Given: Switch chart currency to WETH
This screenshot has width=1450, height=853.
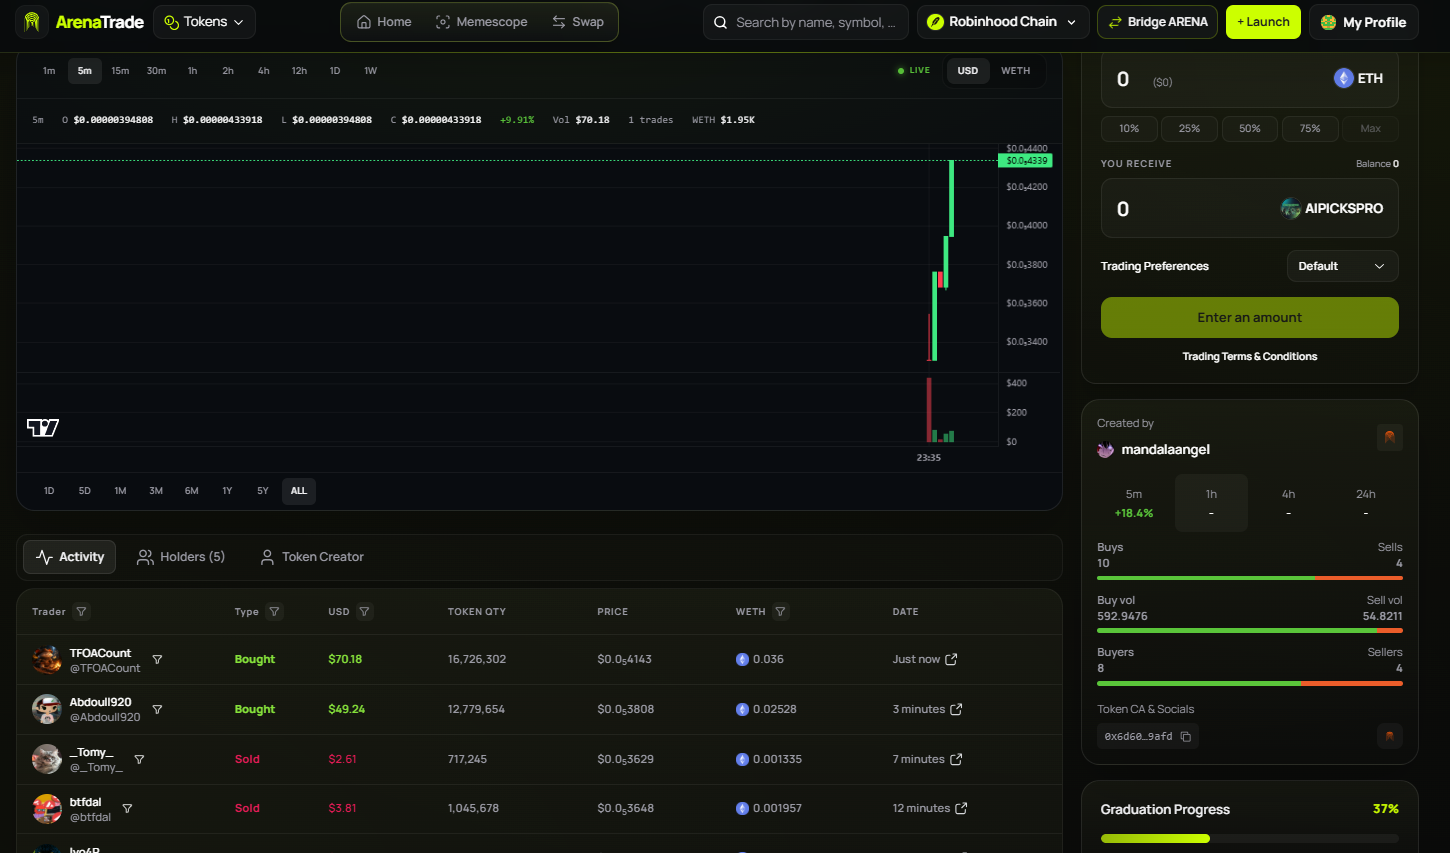Looking at the screenshot, I should 1015,71.
